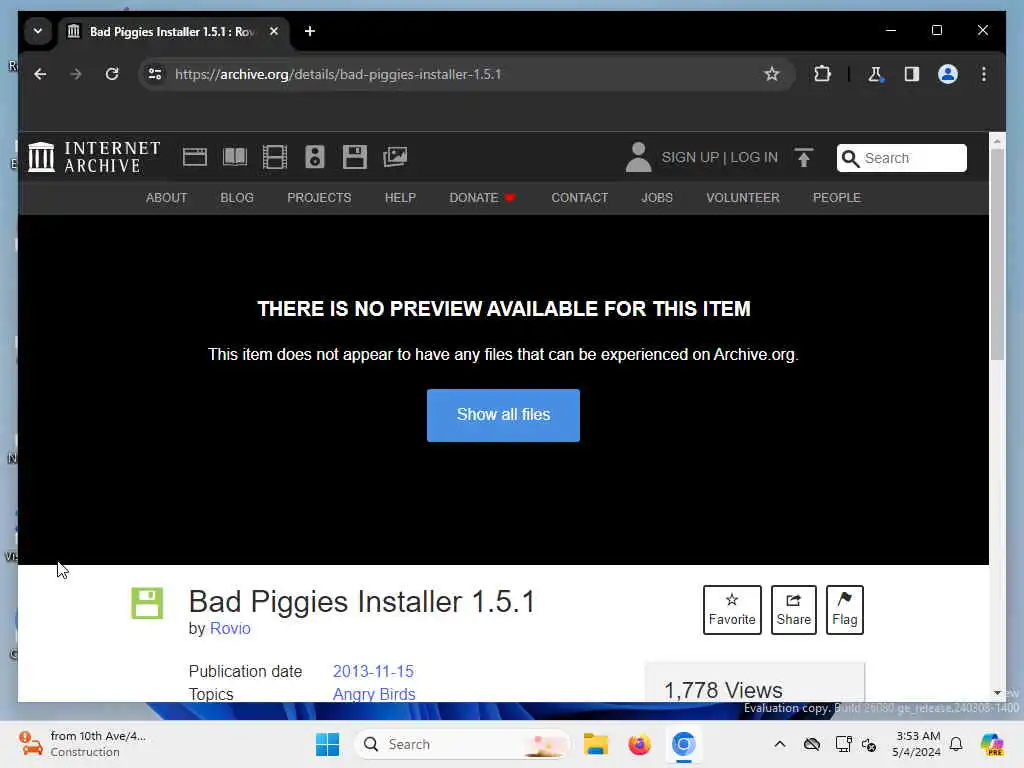1024x768 pixels.
Task: Close the Bad Piggies Installer tab
Action: click(x=274, y=31)
